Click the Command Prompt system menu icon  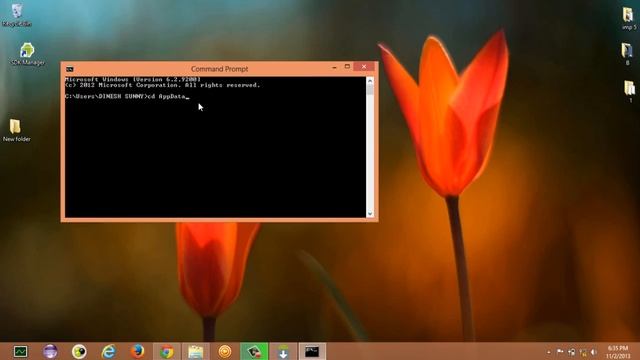click(70, 69)
